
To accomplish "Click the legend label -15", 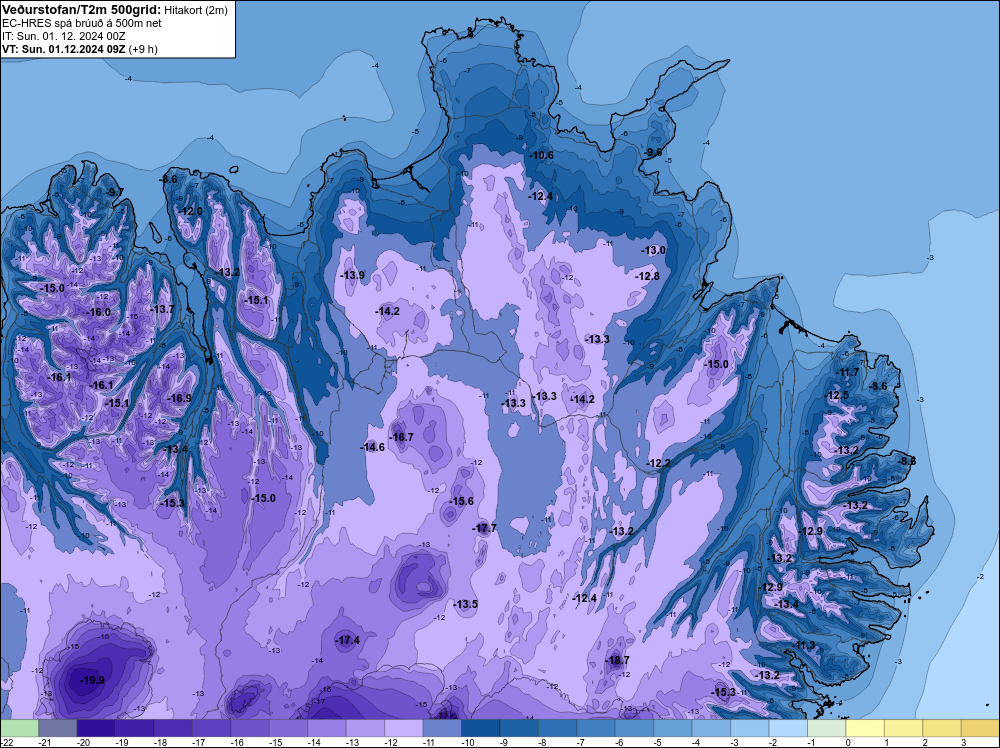I will (x=276, y=743).
